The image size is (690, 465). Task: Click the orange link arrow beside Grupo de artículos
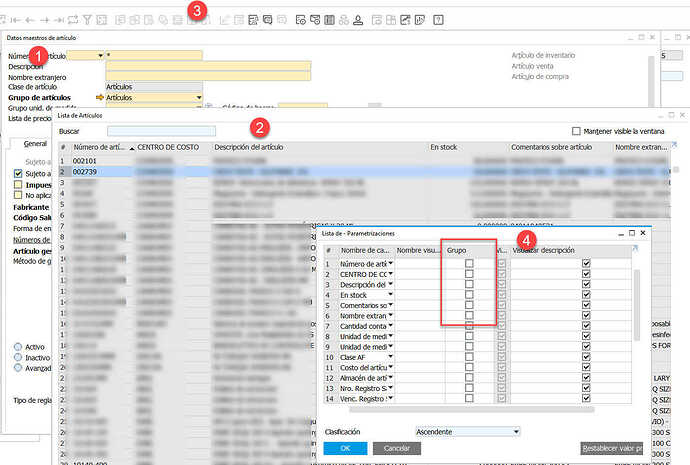click(99, 98)
